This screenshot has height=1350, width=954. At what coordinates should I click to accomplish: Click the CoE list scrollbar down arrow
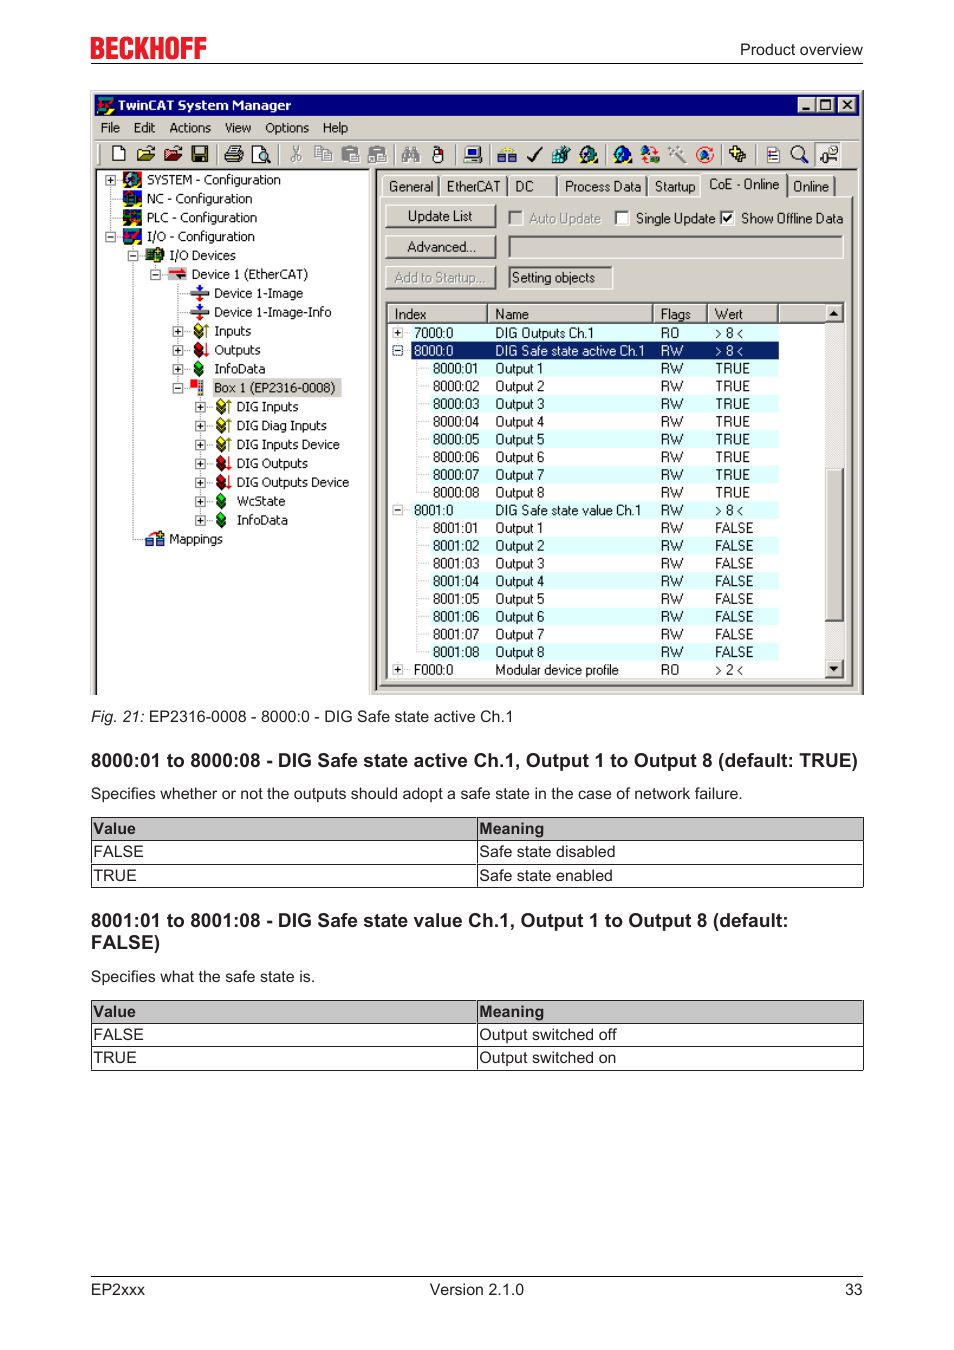[834, 669]
